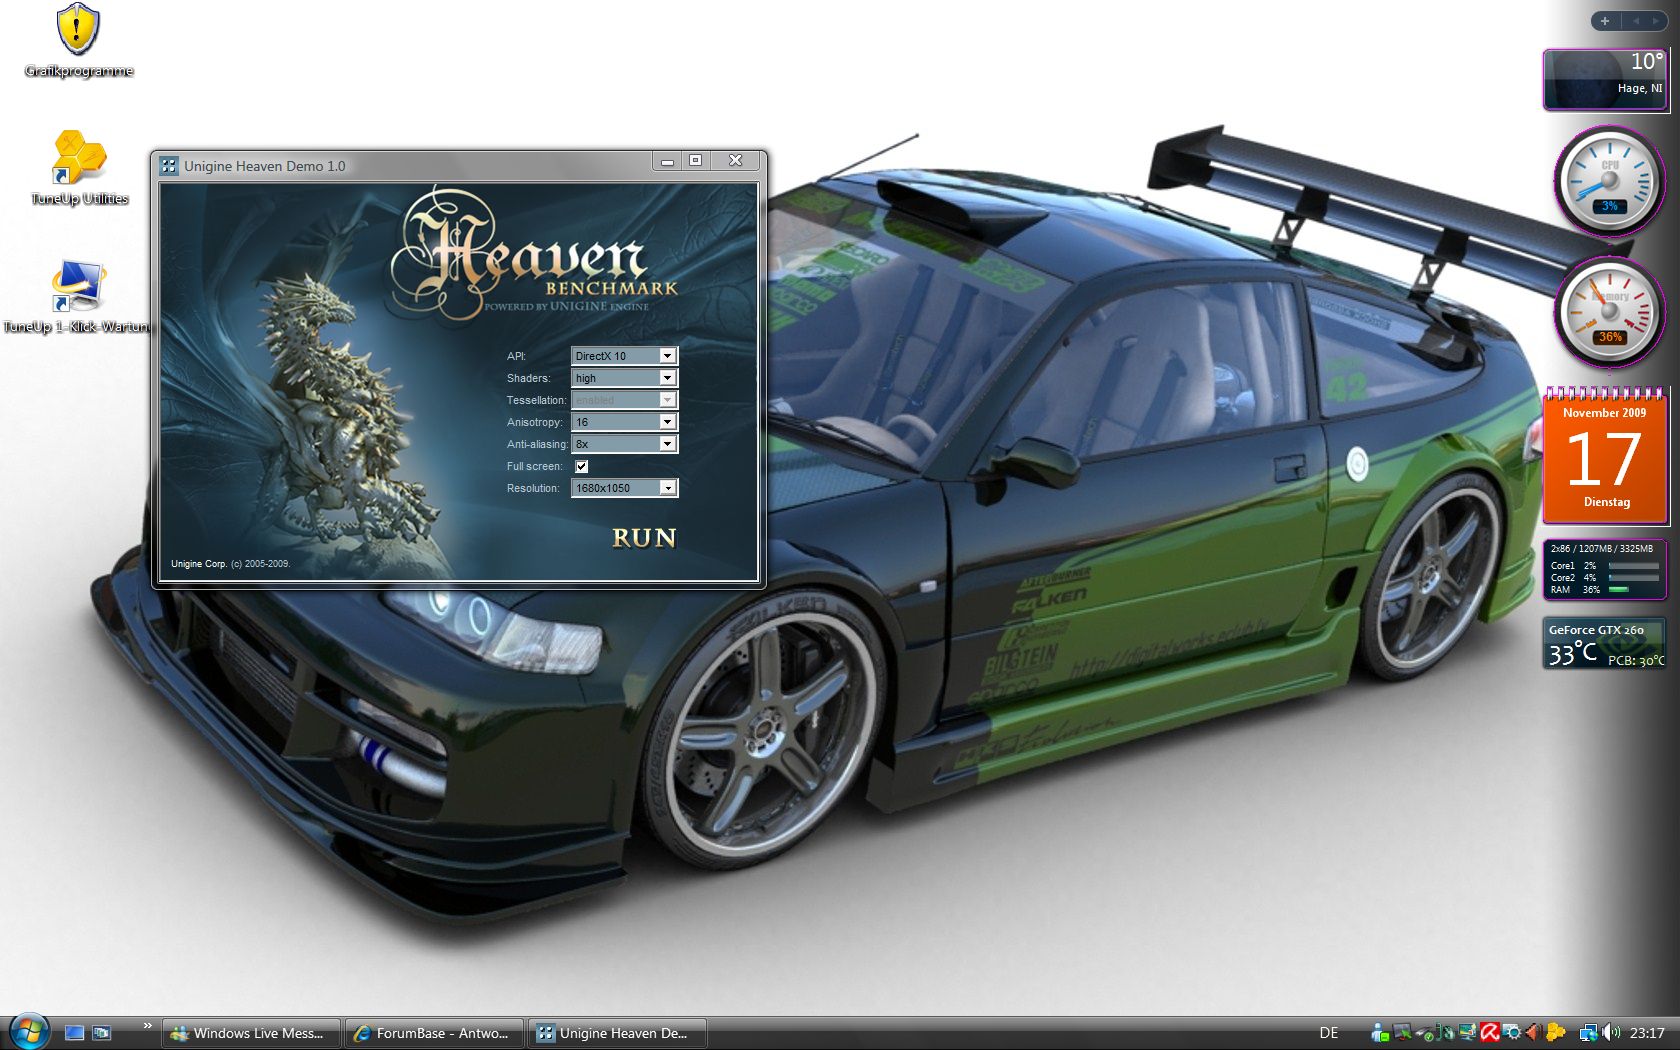Click the Unigine Corp. copyright text
1680x1050 pixels.
tap(230, 564)
